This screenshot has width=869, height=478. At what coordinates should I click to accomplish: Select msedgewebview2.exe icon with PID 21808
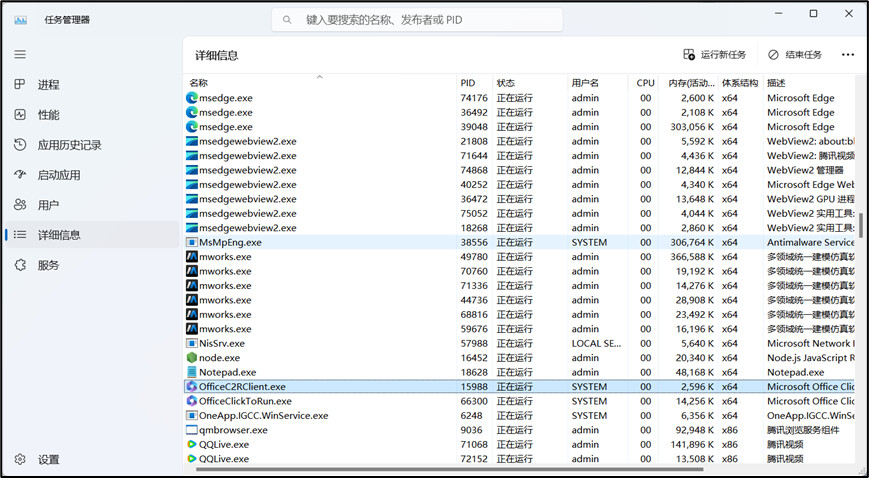coord(192,141)
